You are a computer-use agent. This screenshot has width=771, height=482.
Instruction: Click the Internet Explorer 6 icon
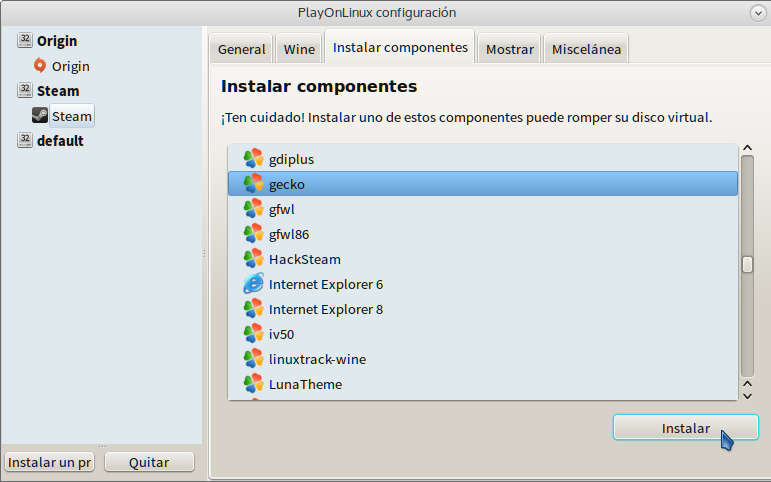[x=253, y=284]
